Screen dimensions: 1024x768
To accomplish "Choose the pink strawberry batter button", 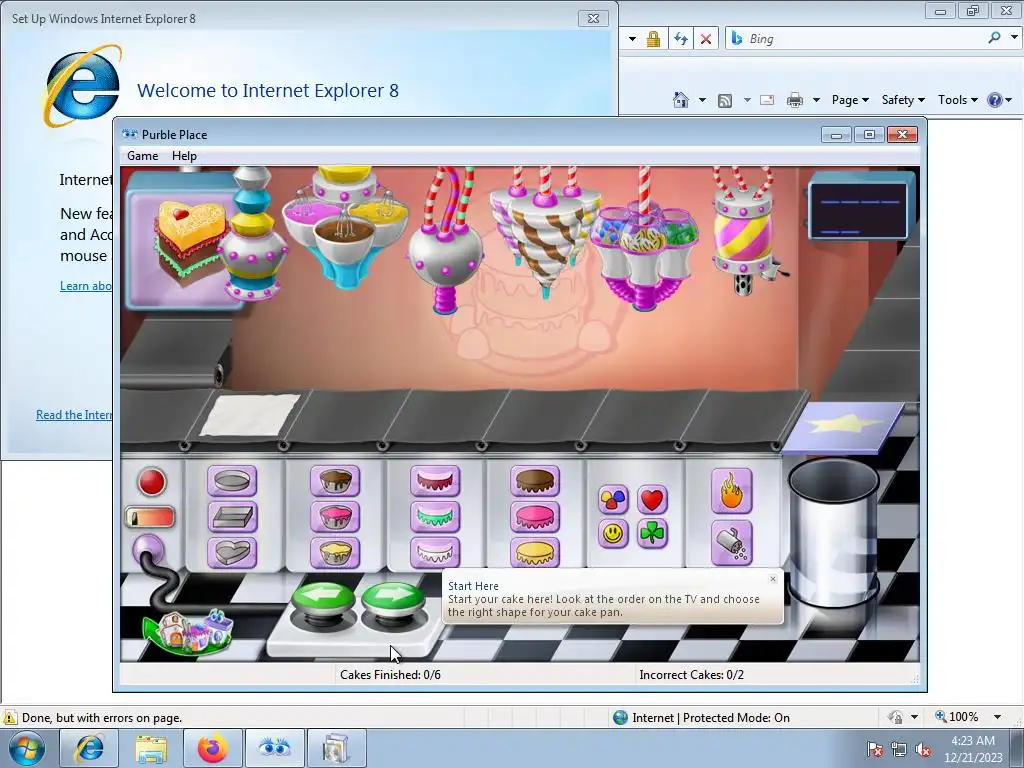I will pyautogui.click(x=335, y=518).
